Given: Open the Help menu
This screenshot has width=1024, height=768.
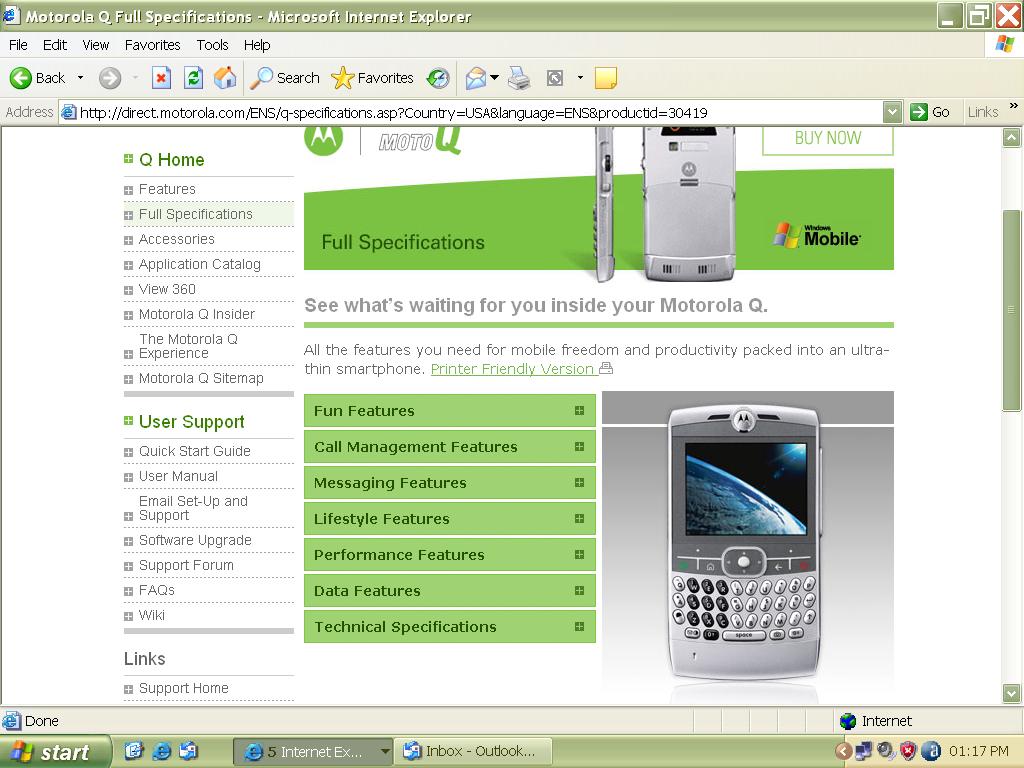Looking at the screenshot, I should tap(257, 45).
